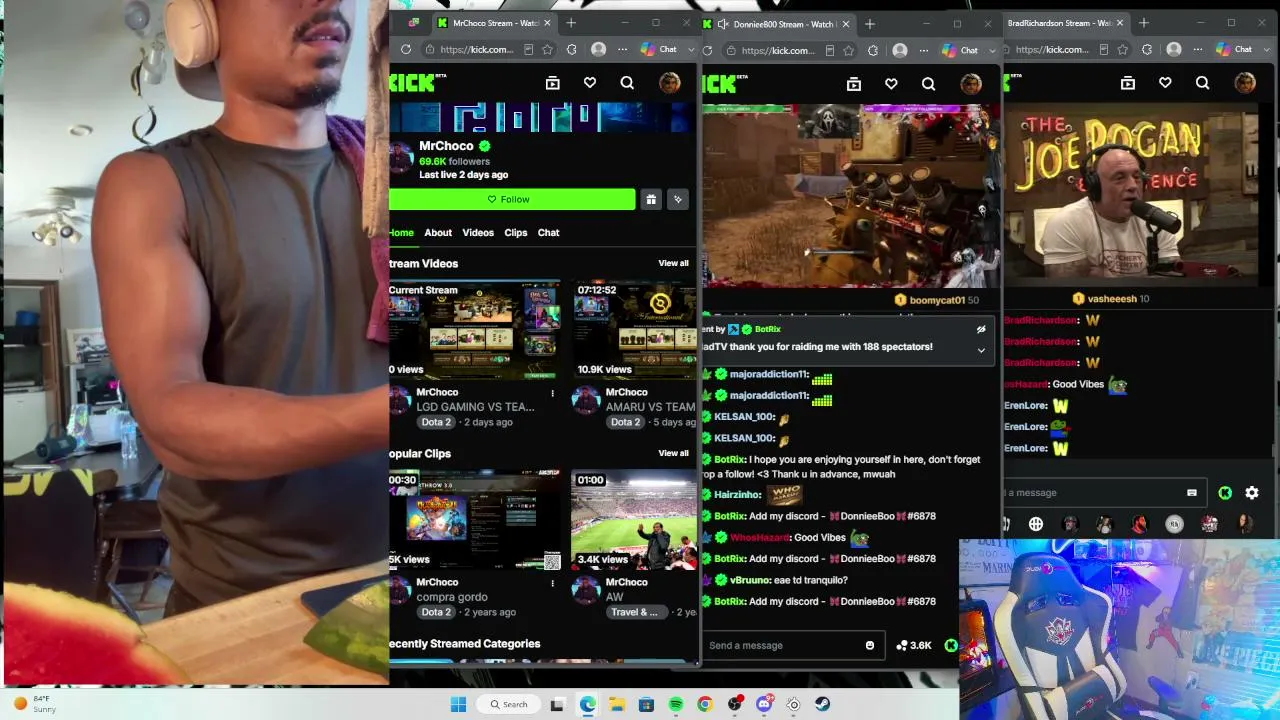Open chat settings gear in BradRichardson chat
The height and width of the screenshot is (720, 1280).
1252,492
